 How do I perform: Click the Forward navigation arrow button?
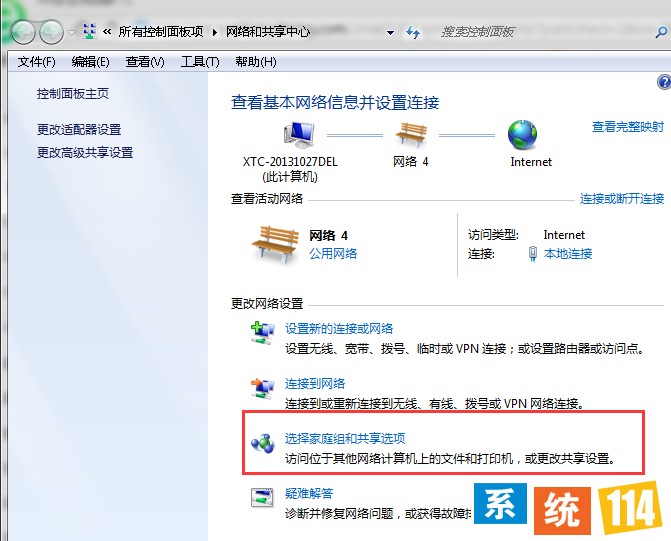(x=51, y=32)
